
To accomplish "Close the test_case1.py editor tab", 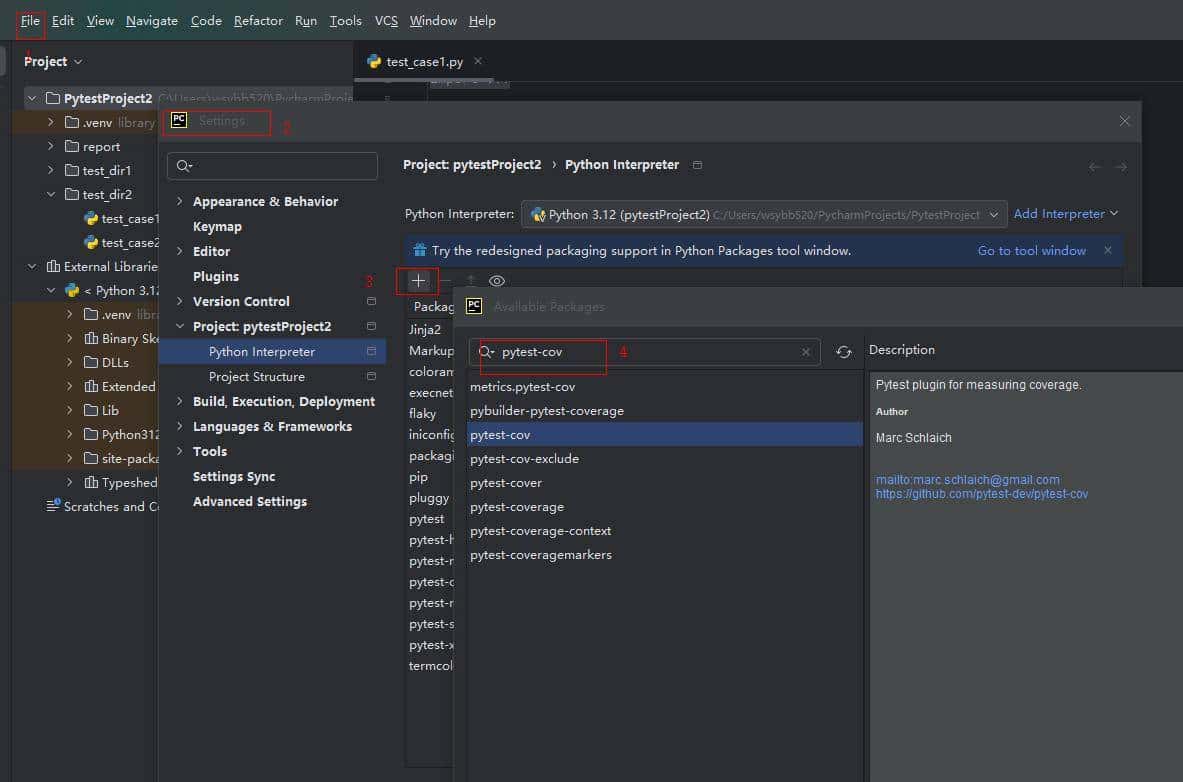I will click(x=478, y=61).
